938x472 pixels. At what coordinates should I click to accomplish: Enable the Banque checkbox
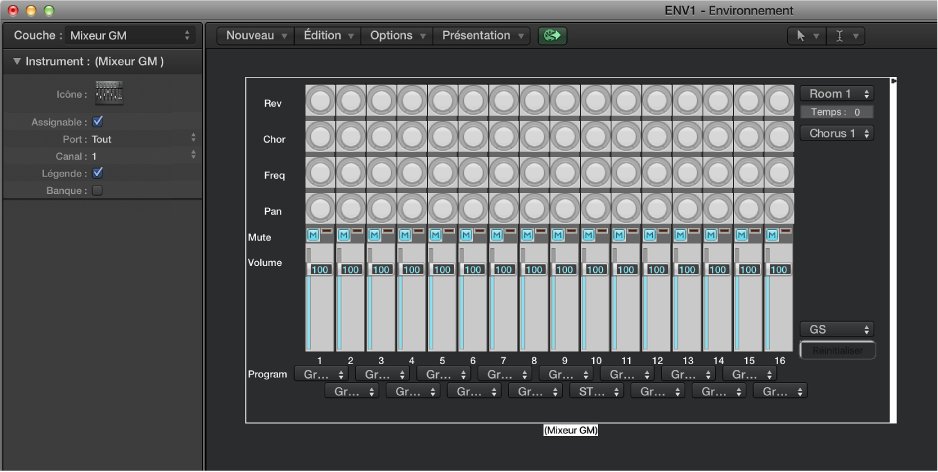point(98,190)
